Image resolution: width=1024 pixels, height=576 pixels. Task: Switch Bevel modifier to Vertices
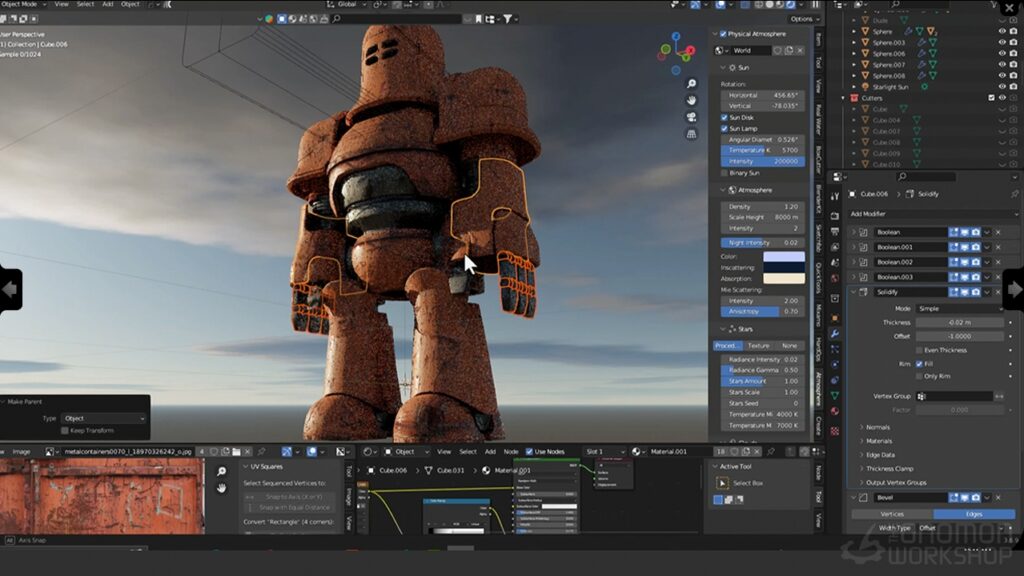point(892,514)
